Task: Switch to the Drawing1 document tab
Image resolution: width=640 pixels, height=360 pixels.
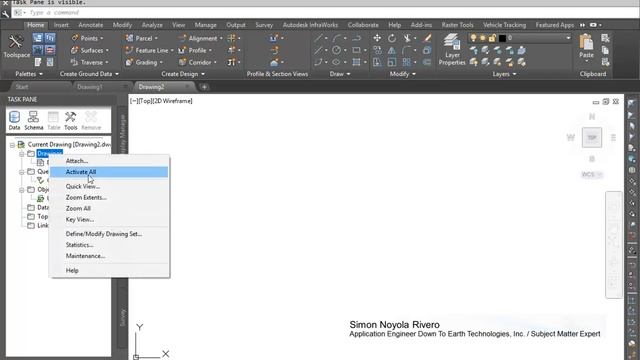Action: pyautogui.click(x=90, y=87)
